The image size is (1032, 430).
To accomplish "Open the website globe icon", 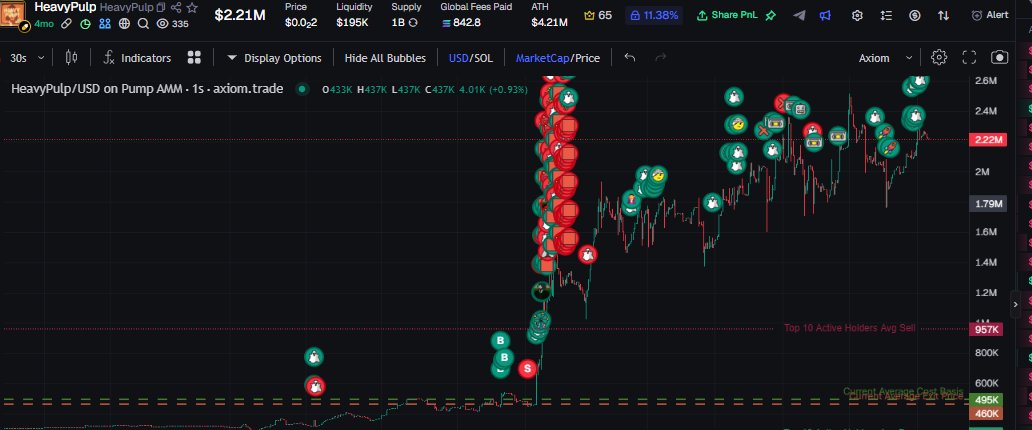I will pyautogui.click(x=124, y=24).
